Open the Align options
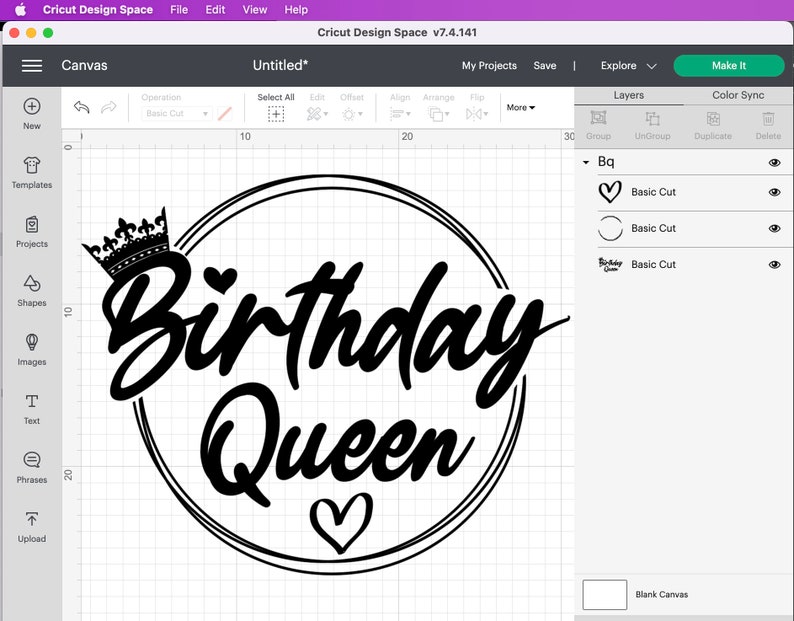794x621 pixels. click(400, 114)
